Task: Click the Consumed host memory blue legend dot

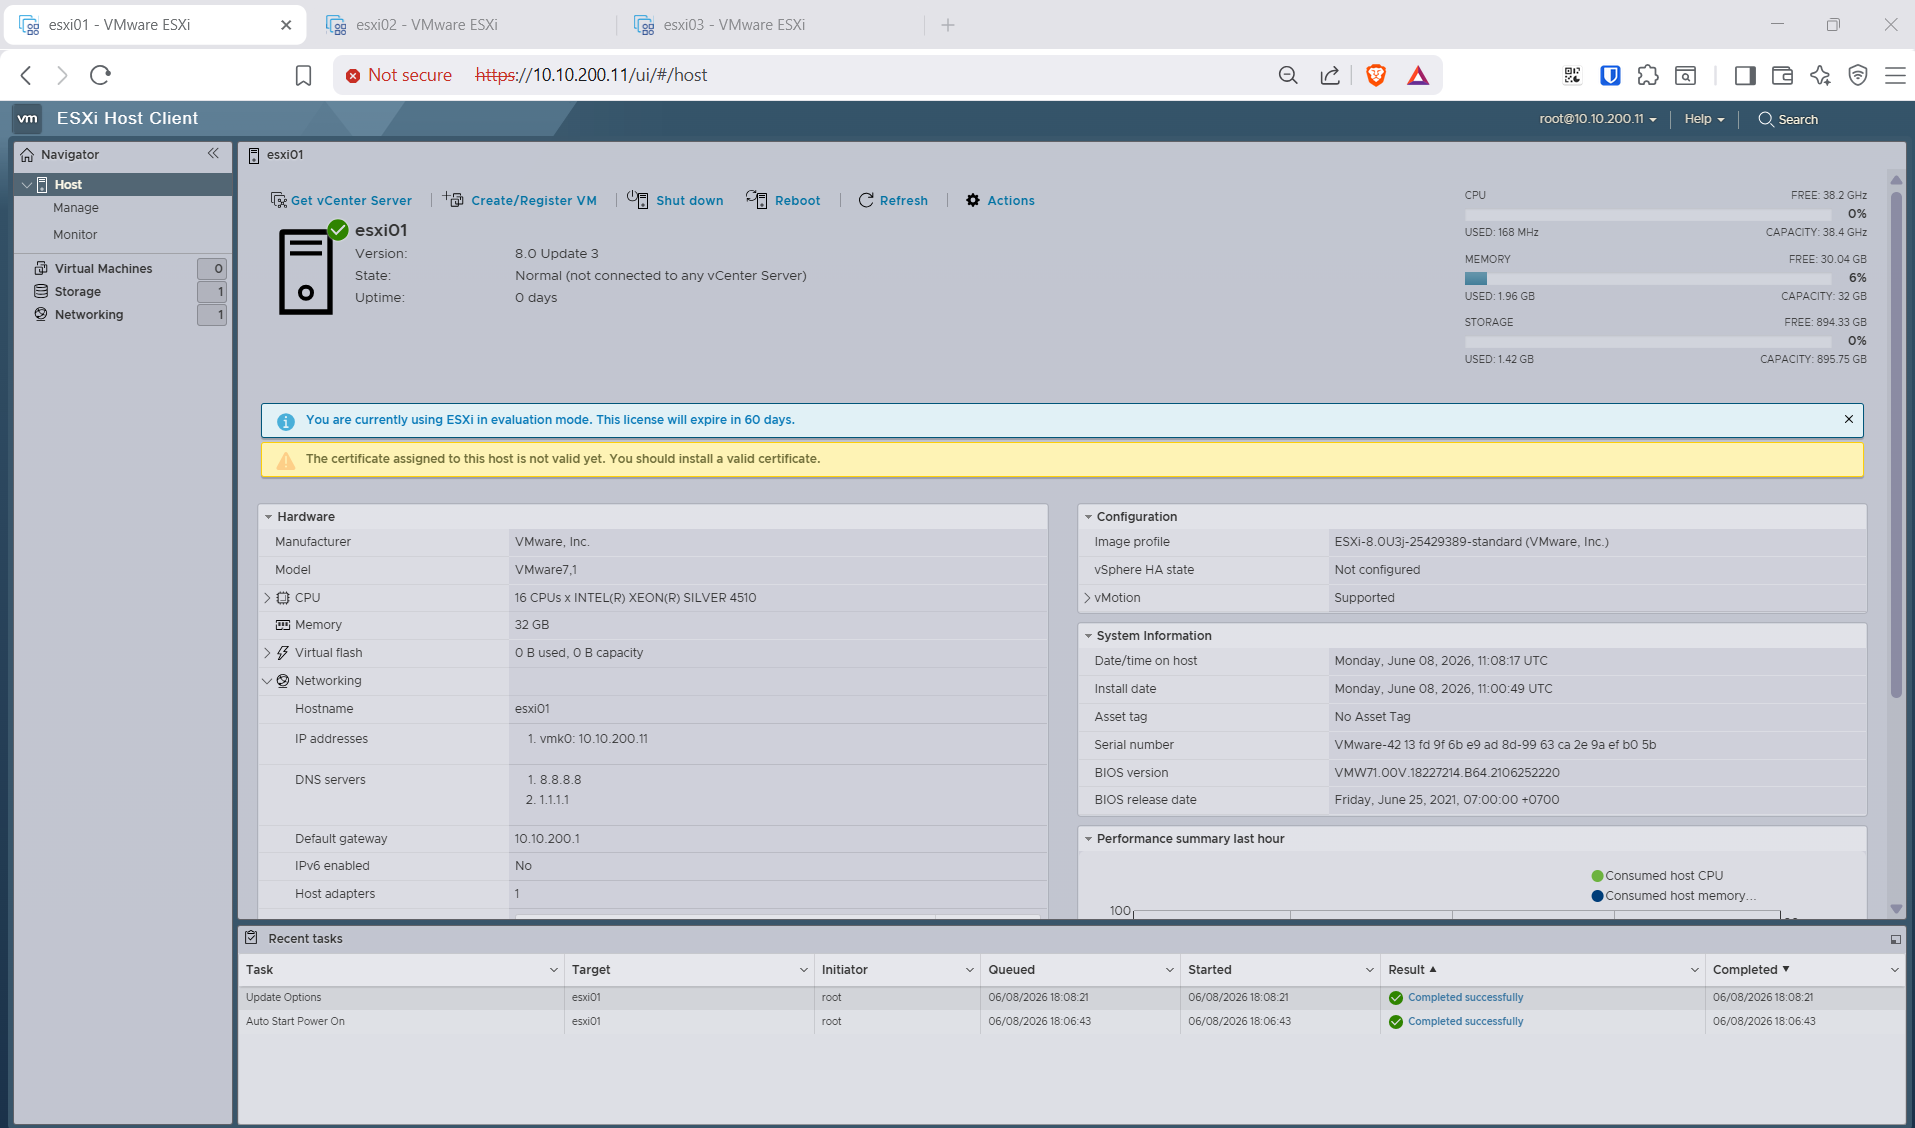Action: point(1597,896)
